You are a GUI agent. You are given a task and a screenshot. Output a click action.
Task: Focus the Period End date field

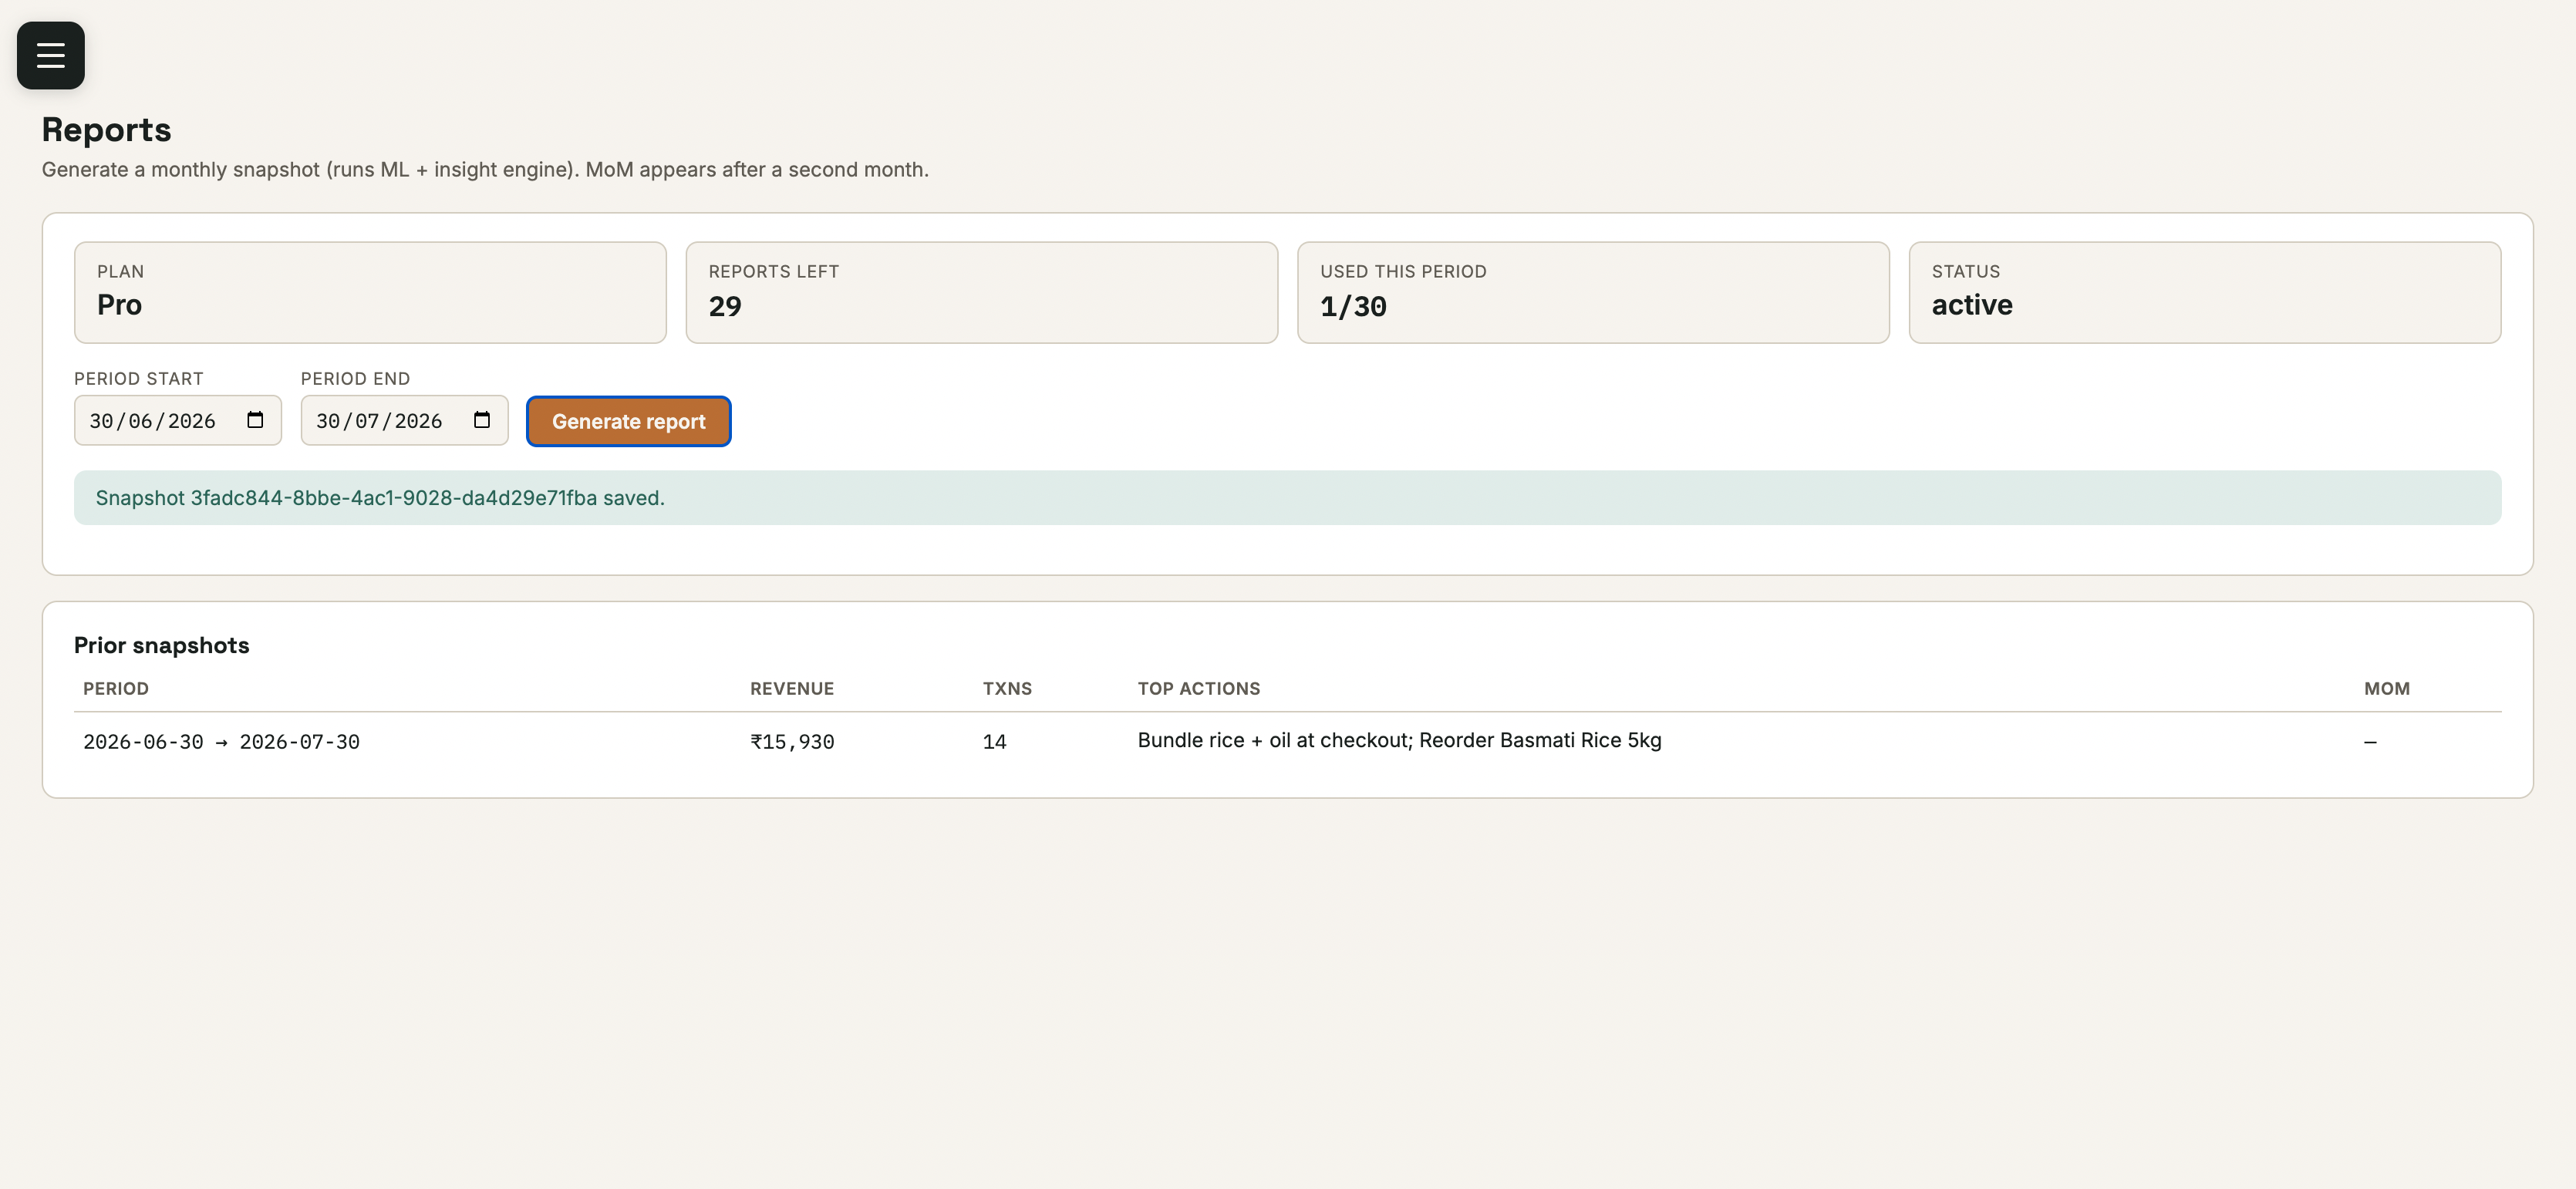pyautogui.click(x=405, y=420)
